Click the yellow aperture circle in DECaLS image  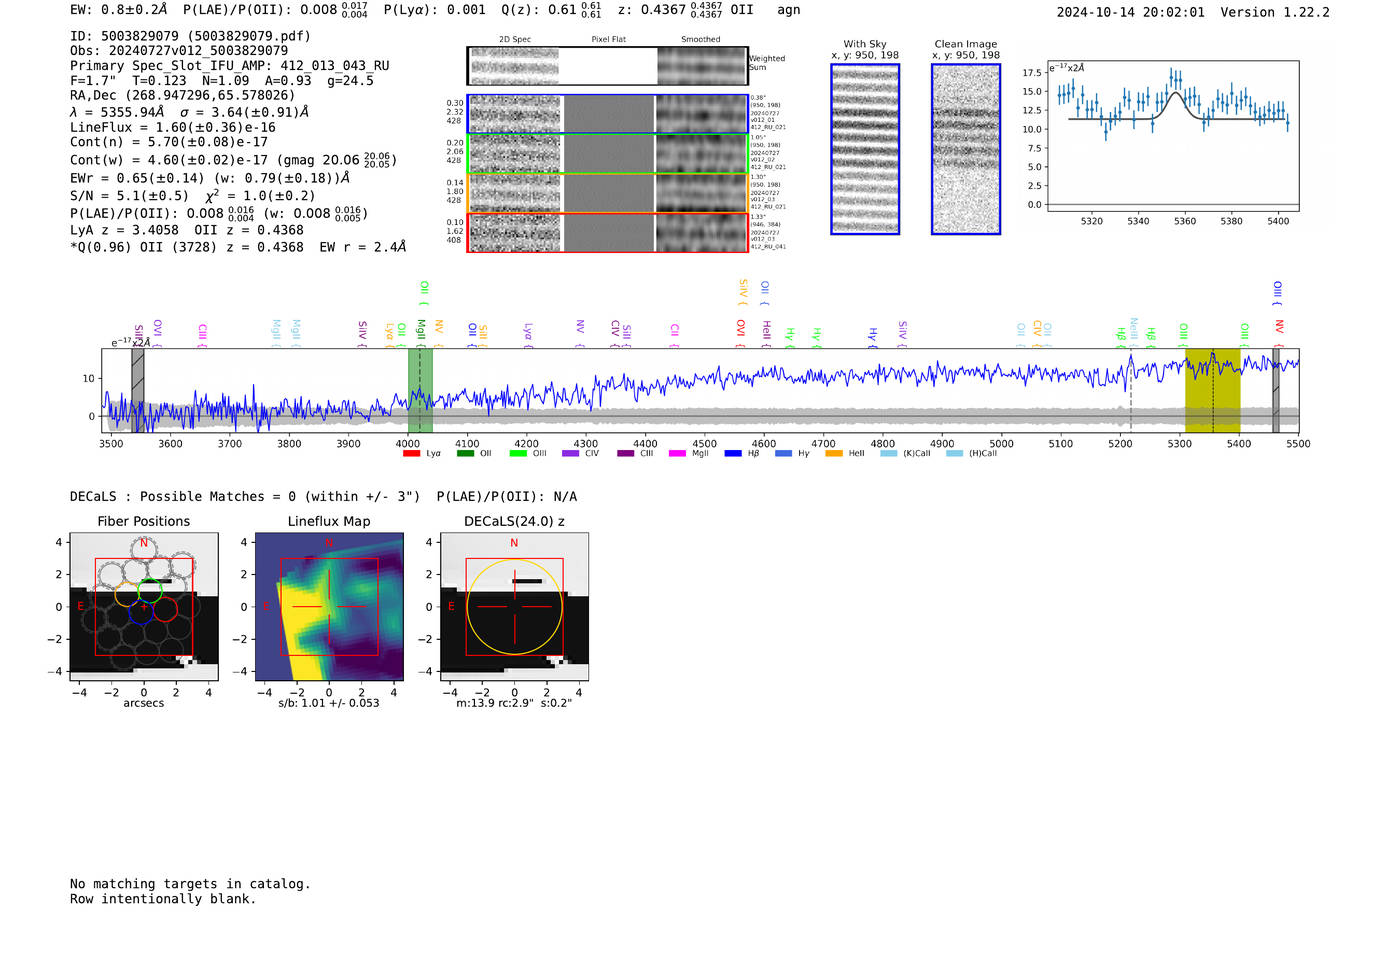click(514, 607)
